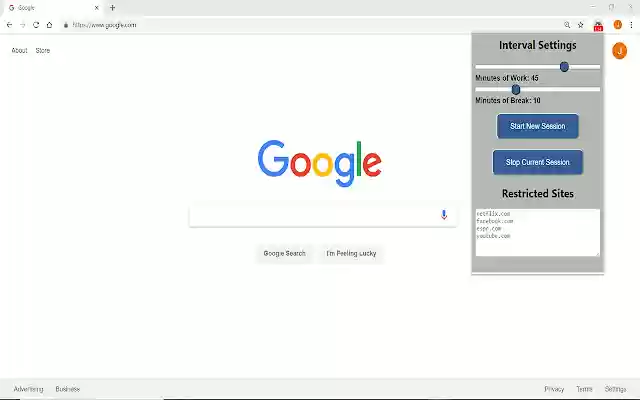Screen dimensions: 640x400
Task: Click the Google search input box
Action: coord(322,215)
